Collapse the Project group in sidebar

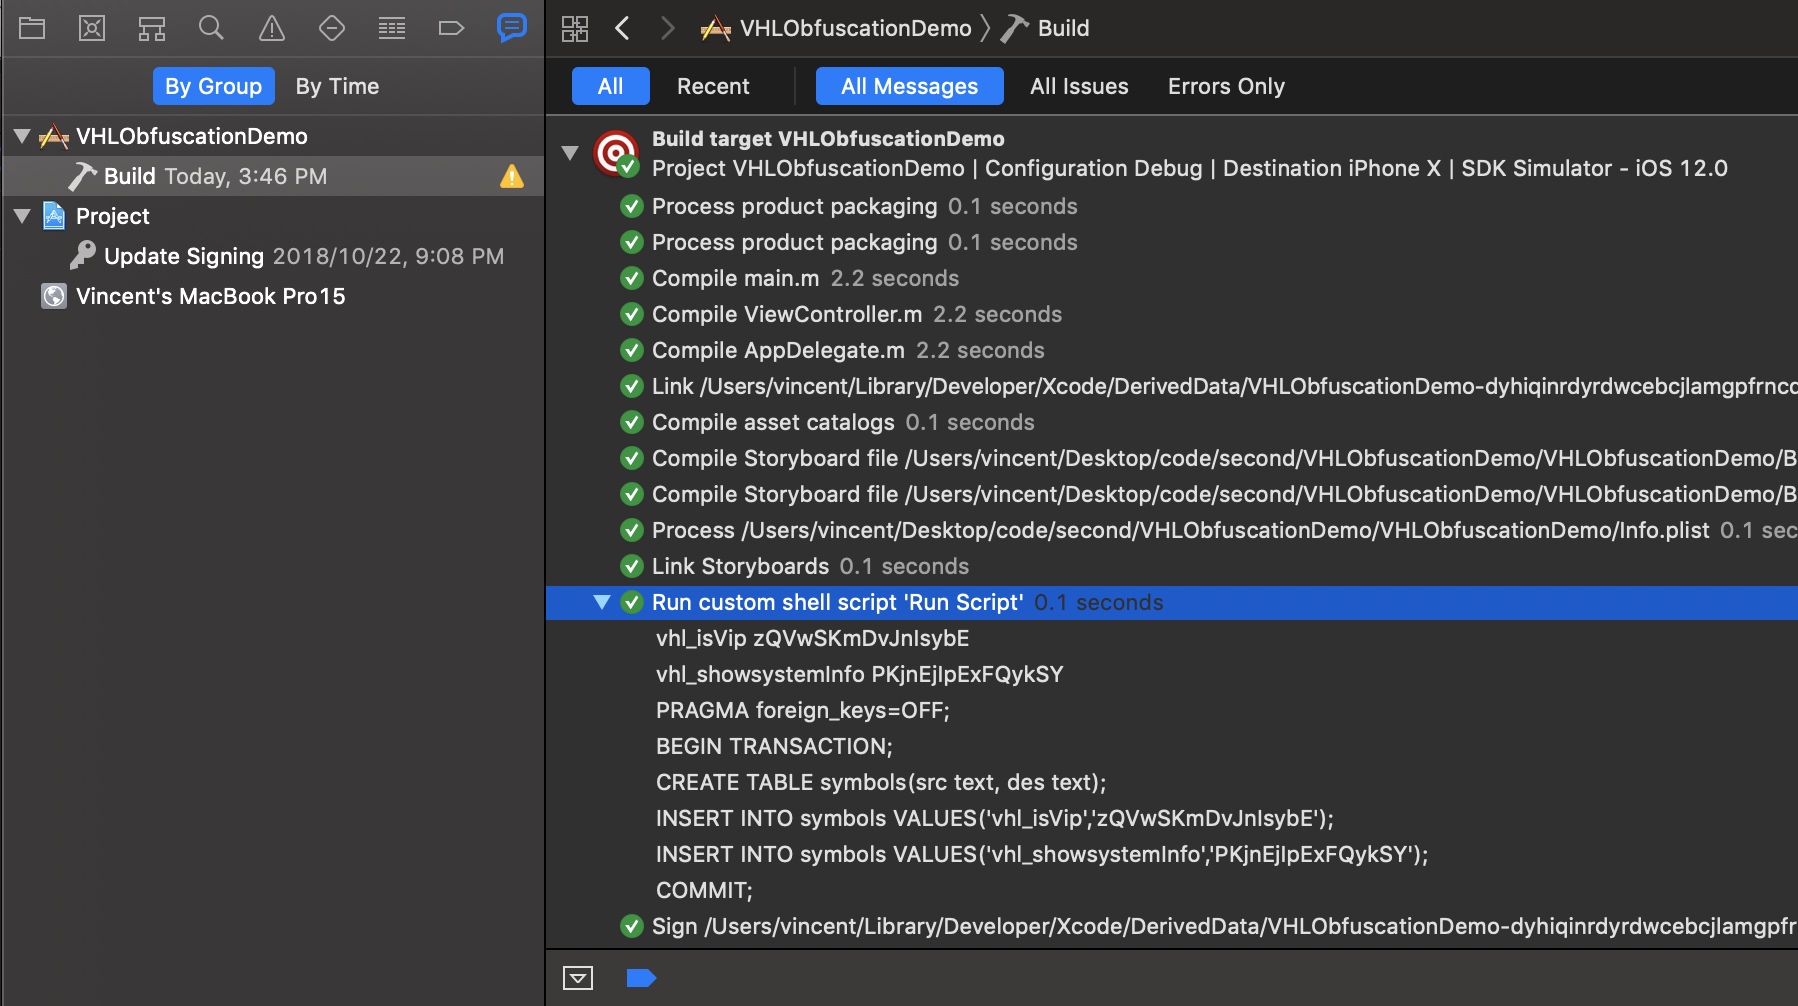pos(22,216)
